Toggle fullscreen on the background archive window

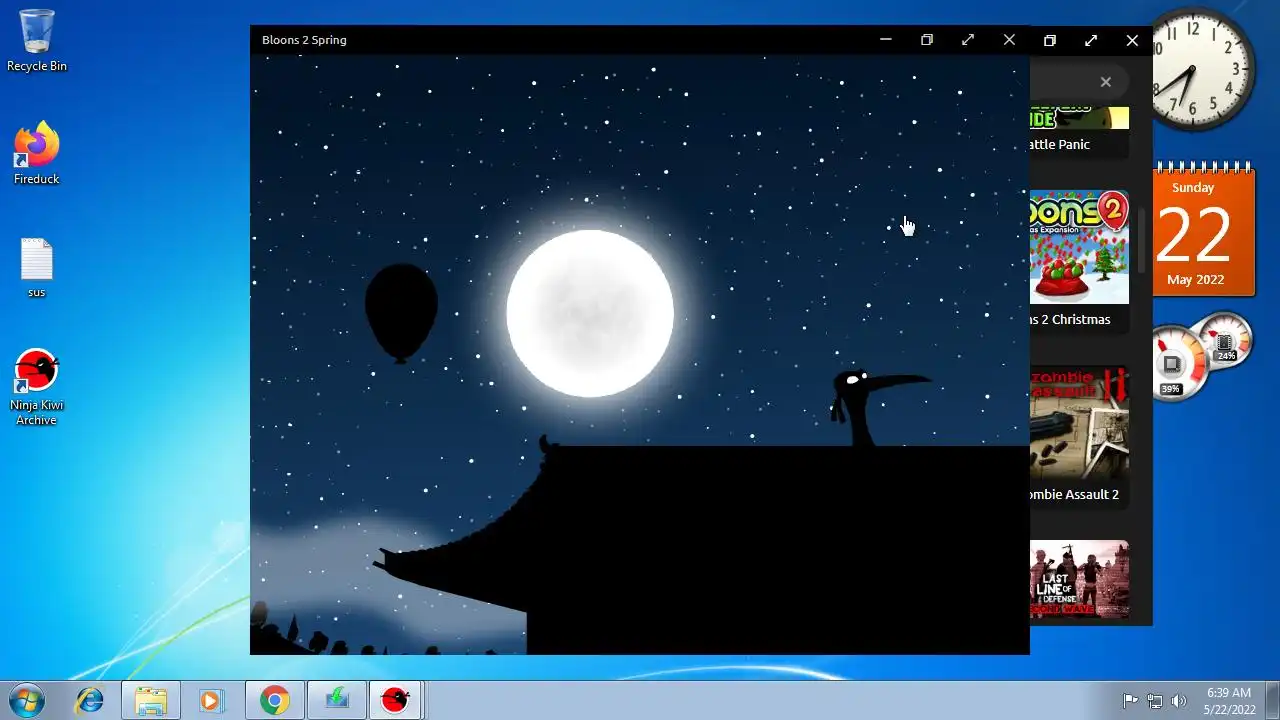pyautogui.click(x=1091, y=40)
